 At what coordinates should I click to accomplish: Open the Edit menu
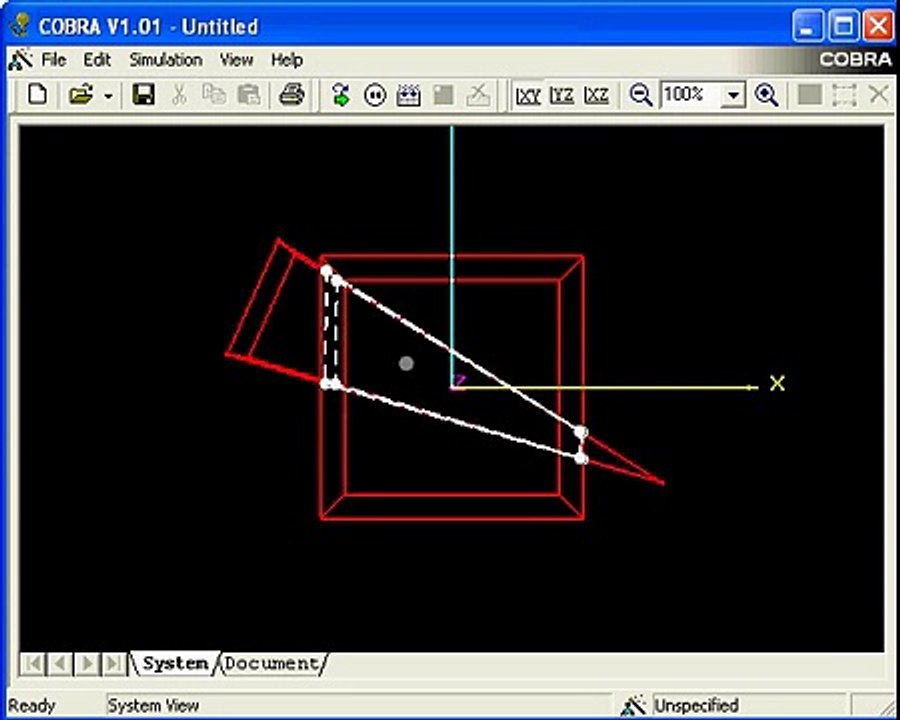pos(97,60)
